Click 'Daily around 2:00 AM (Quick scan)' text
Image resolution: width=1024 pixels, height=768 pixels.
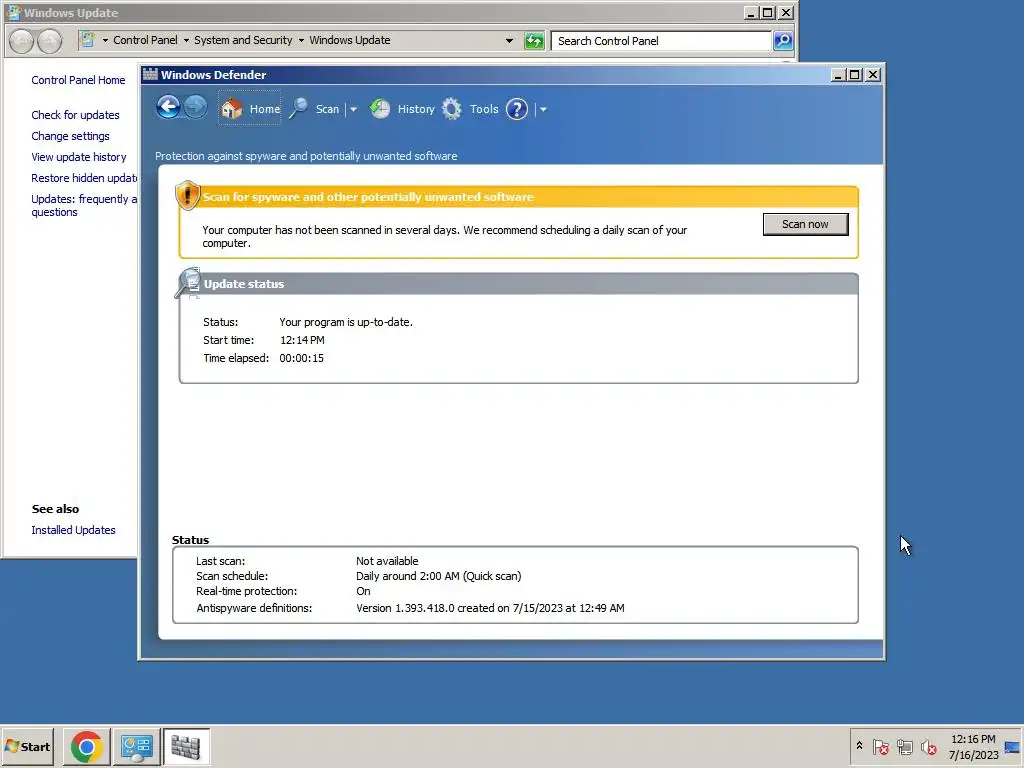point(438,576)
